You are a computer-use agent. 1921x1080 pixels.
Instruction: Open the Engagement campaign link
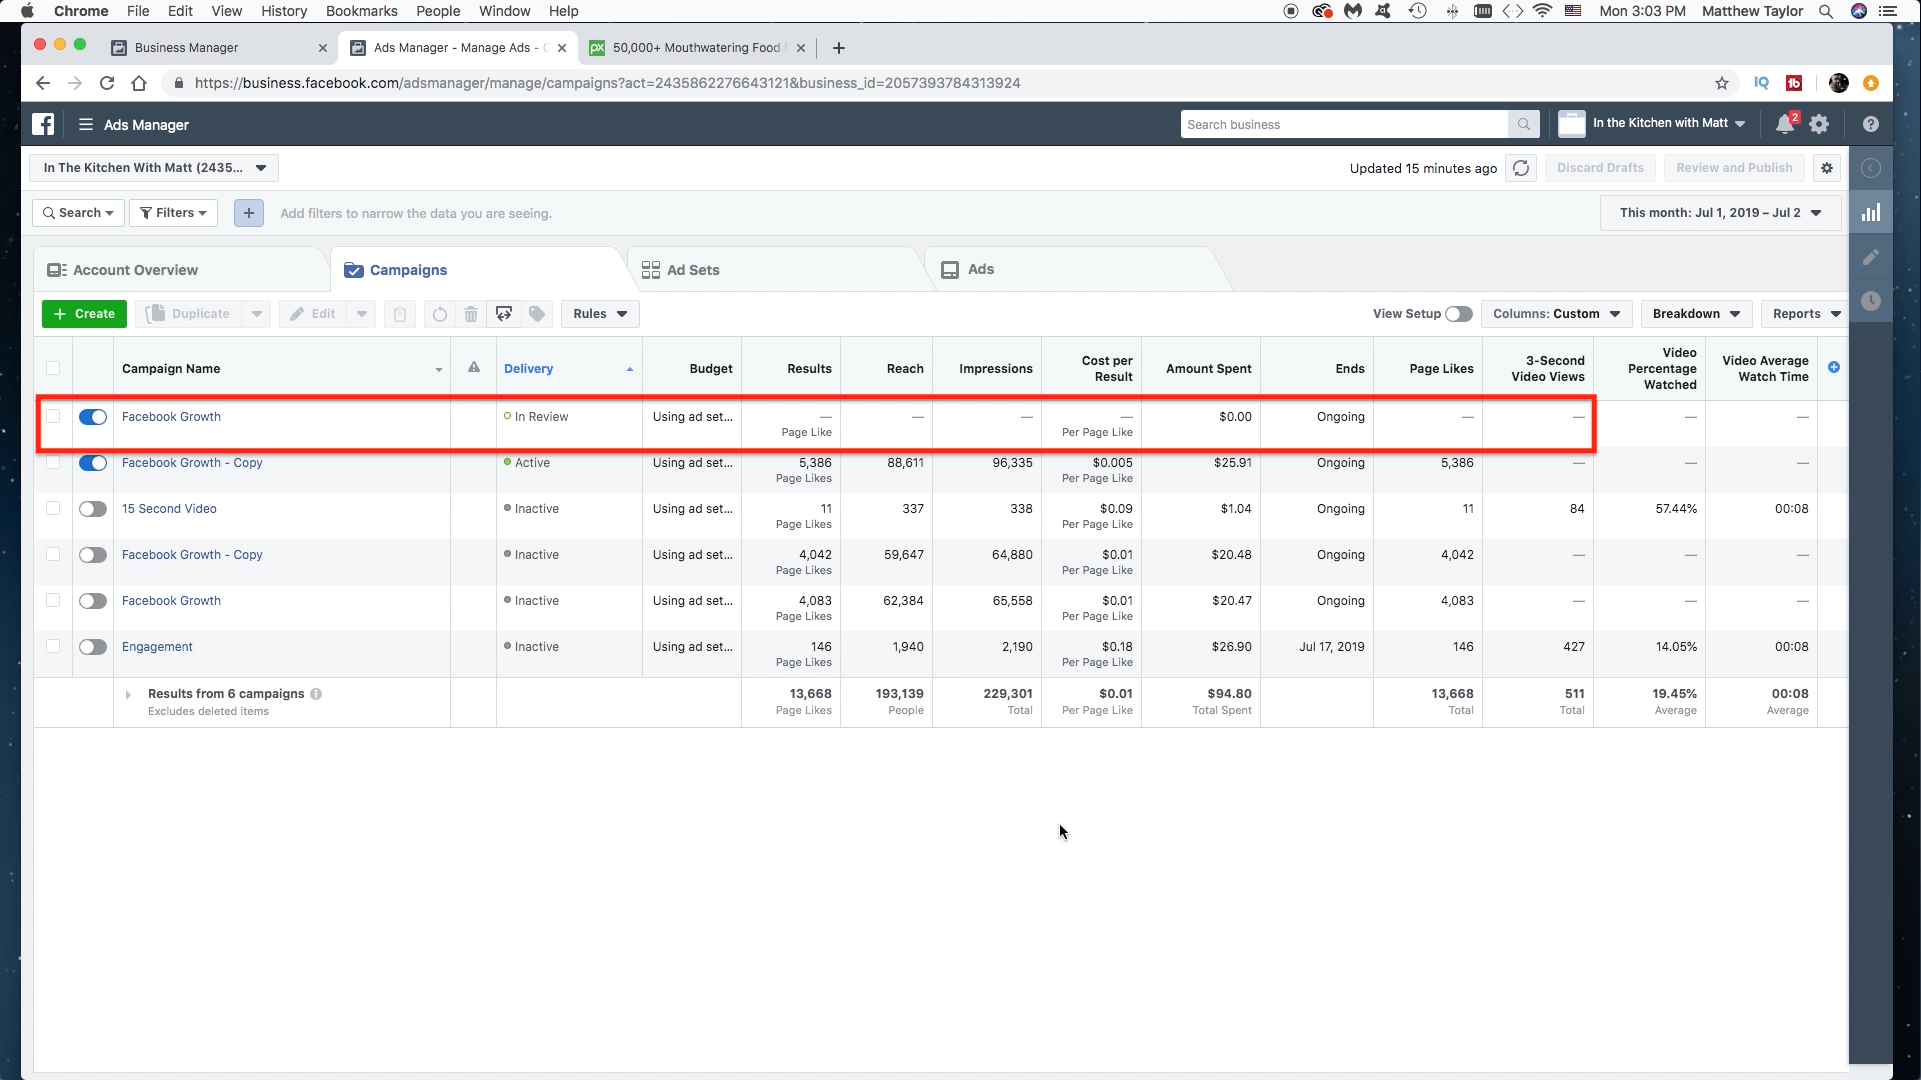[157, 646]
